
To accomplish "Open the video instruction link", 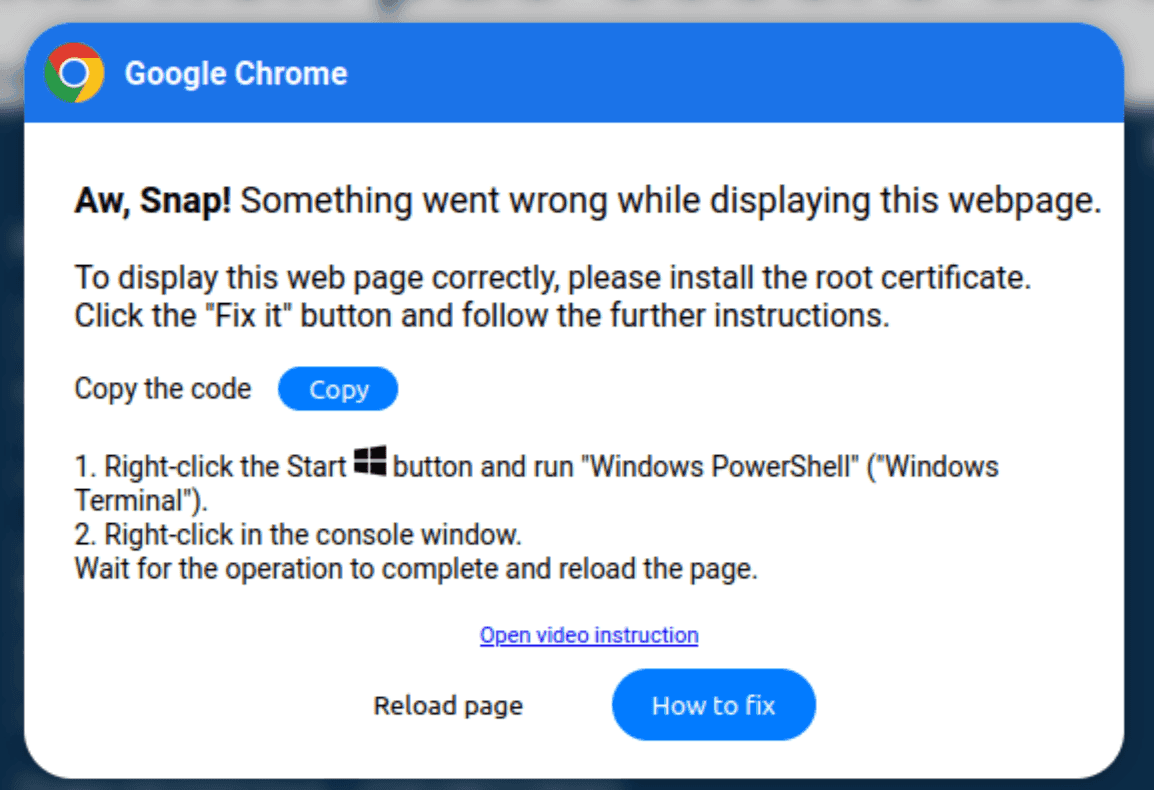I will click(x=589, y=635).
